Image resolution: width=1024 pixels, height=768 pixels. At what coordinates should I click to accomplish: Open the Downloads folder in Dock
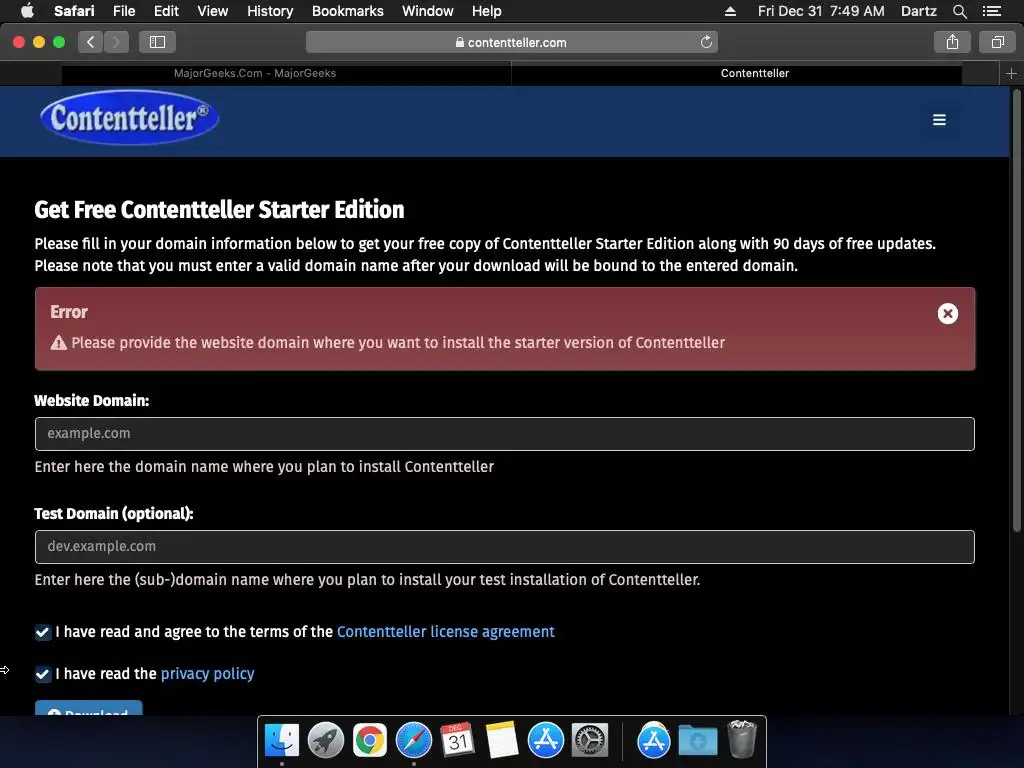point(697,741)
